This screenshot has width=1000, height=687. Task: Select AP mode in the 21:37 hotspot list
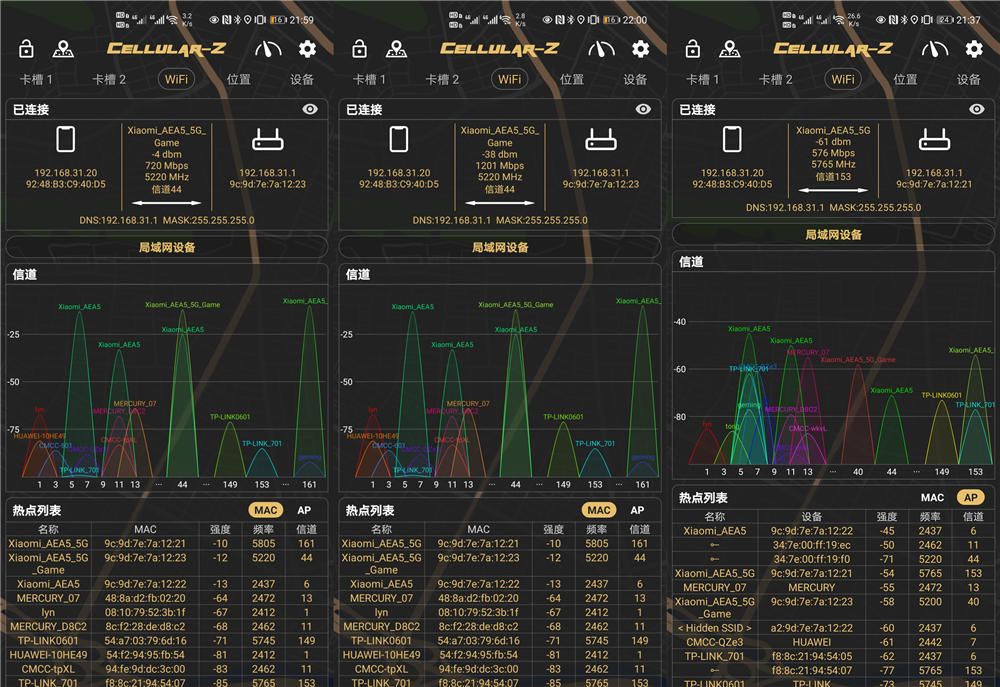pos(971,497)
